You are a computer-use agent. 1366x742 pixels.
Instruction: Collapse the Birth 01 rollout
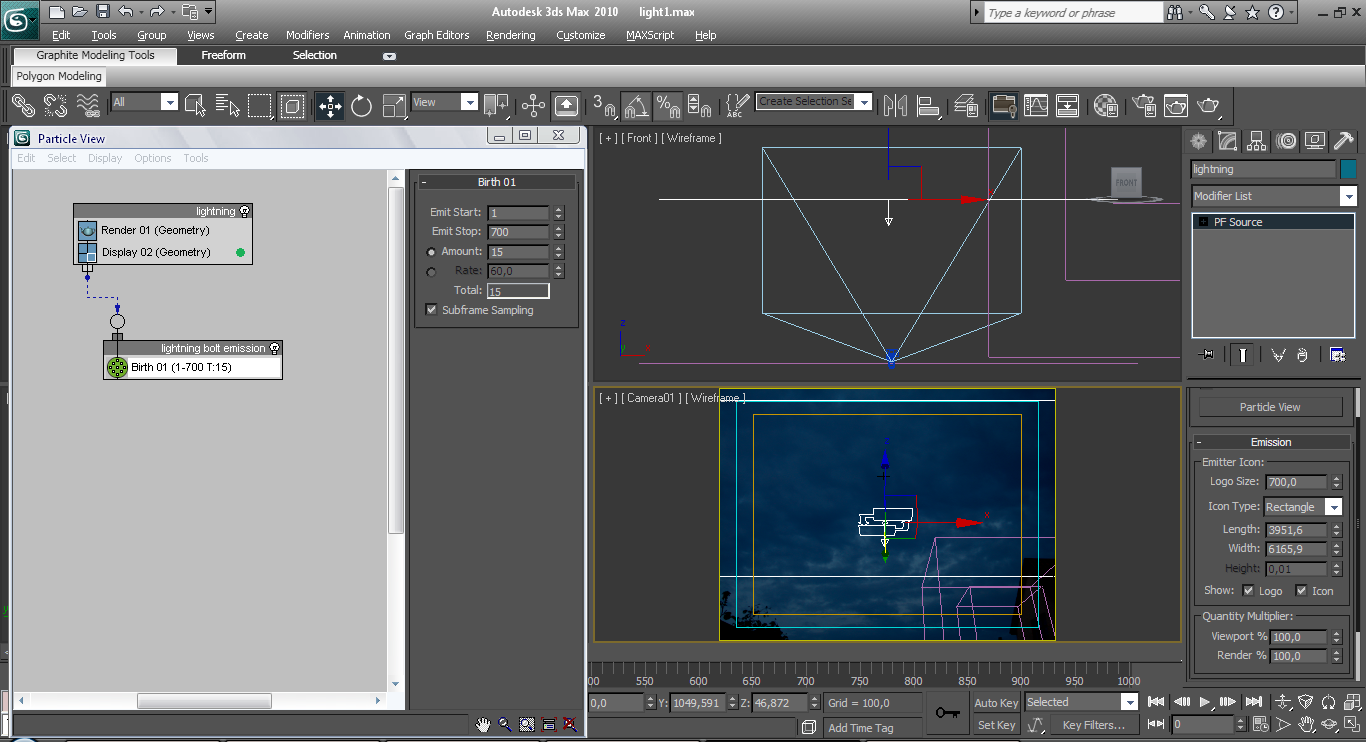[x=496, y=182]
